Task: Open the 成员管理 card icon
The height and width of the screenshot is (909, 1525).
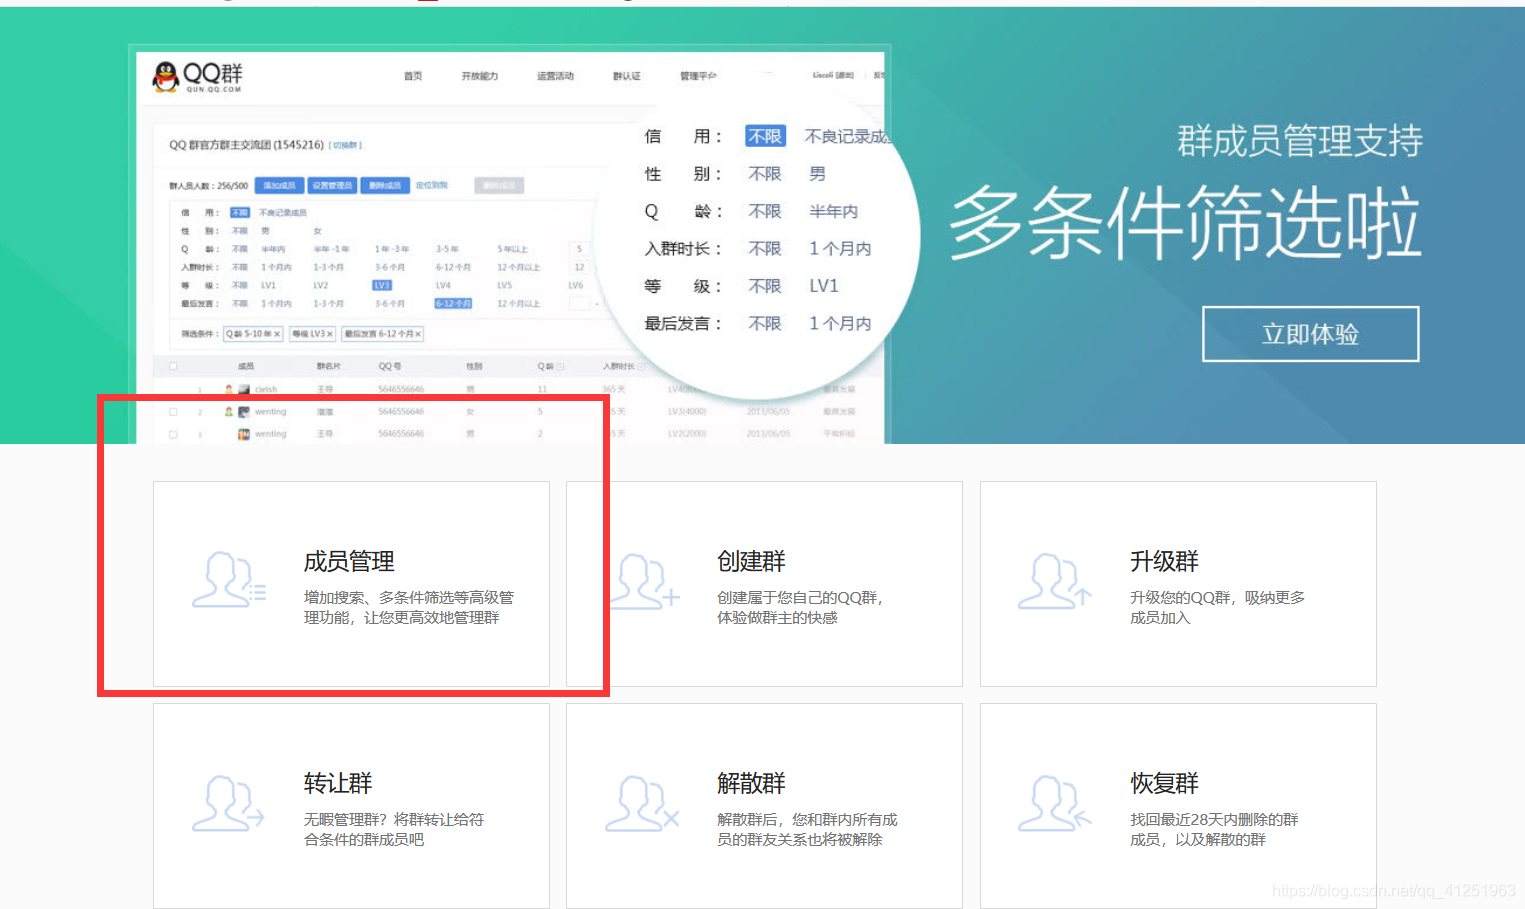Action: 229,580
